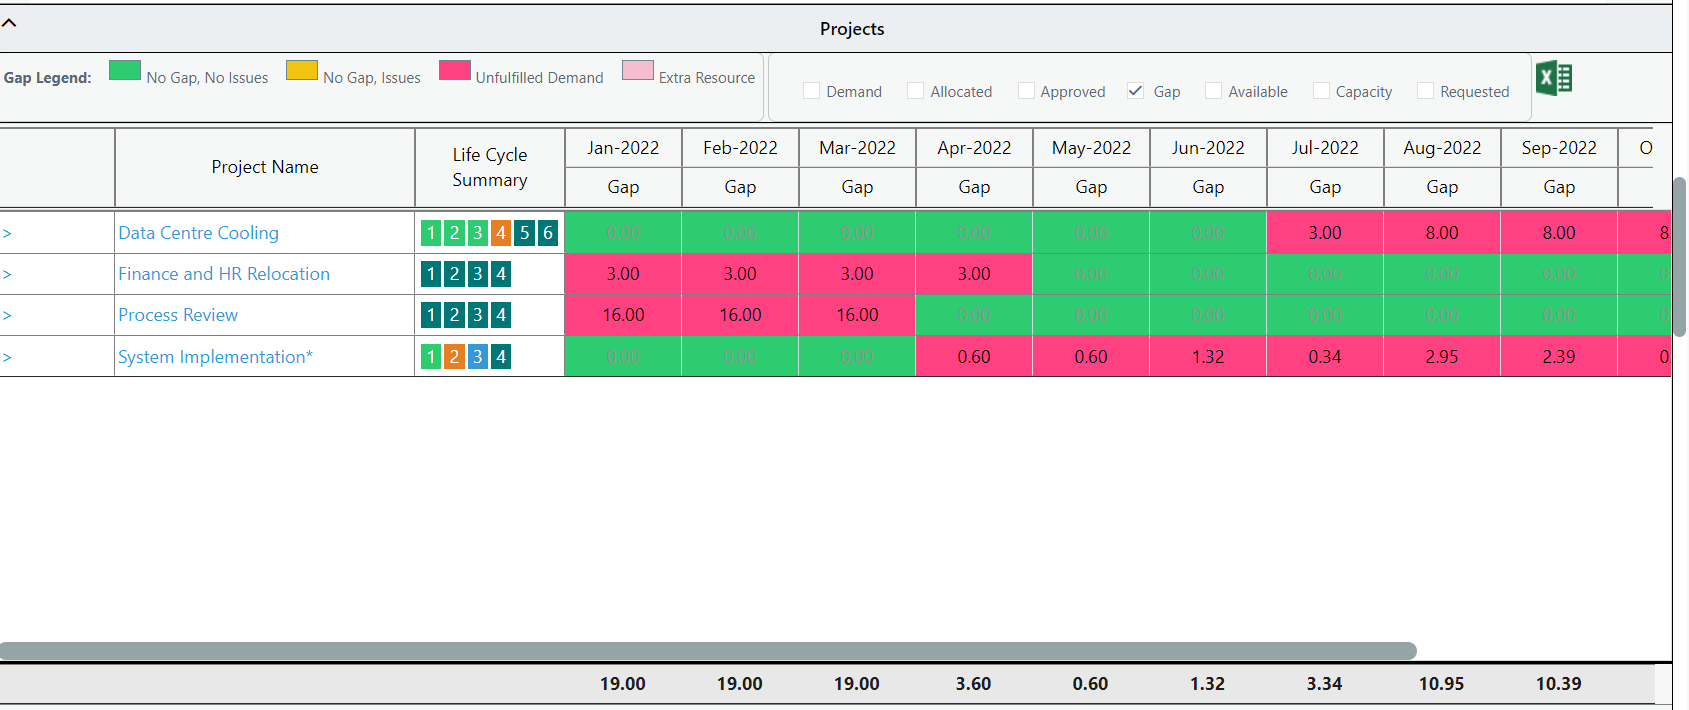Open the Data Centre Cooling project link
This screenshot has height=710, width=1689.
[x=198, y=233]
